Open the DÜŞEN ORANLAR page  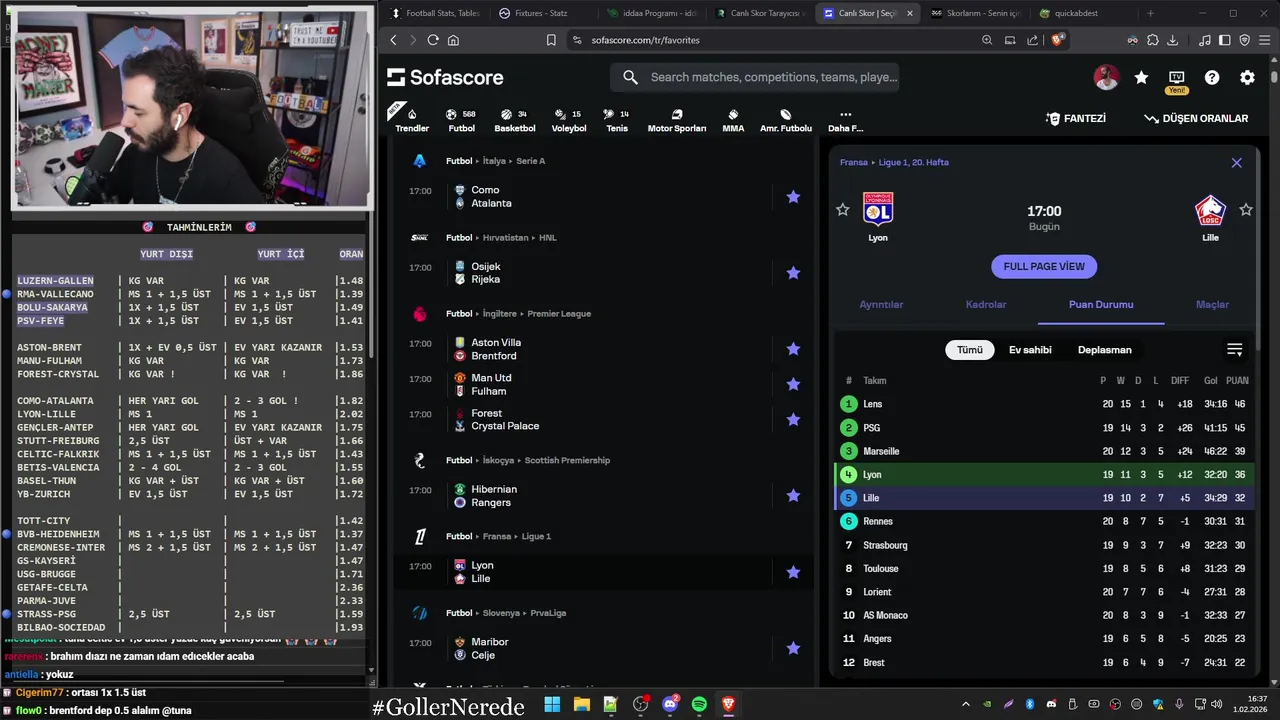tap(1196, 118)
